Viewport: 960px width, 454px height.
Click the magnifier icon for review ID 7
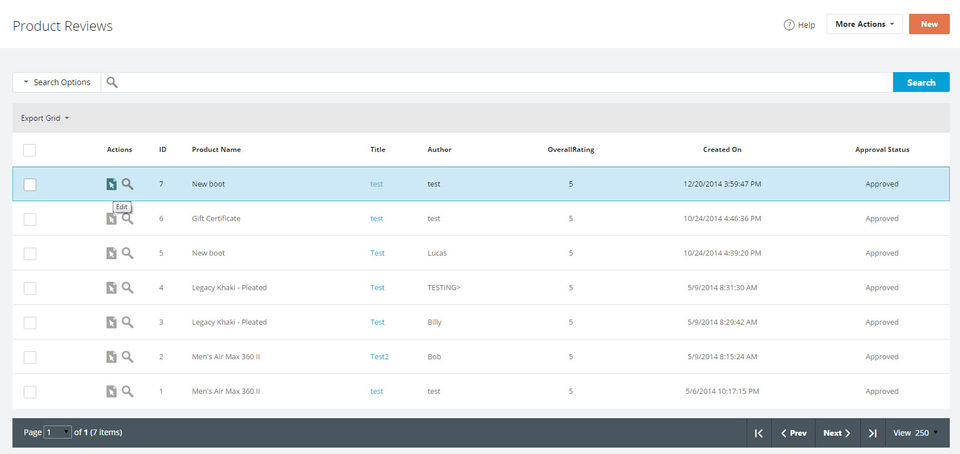[x=127, y=184]
